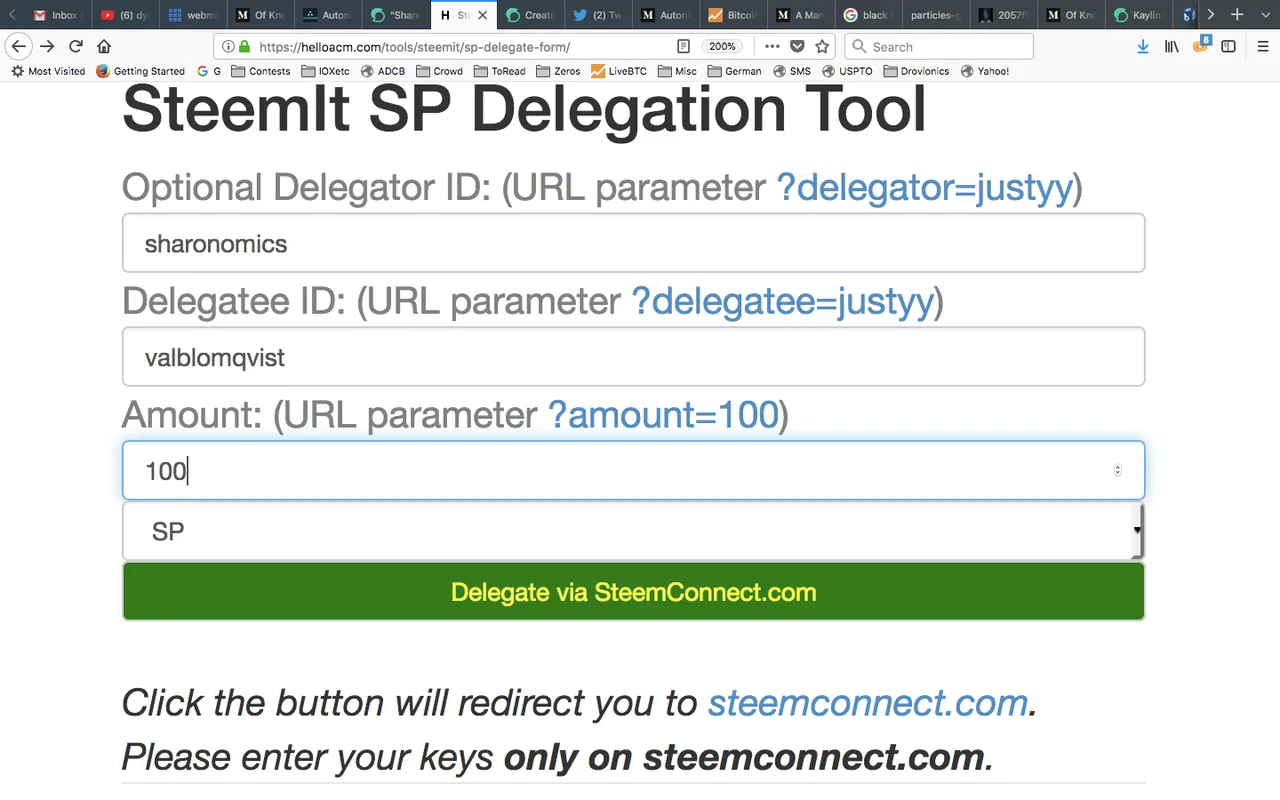The image size is (1280, 800).
Task: Switch to the Google 'black' tab
Action: (x=870, y=15)
